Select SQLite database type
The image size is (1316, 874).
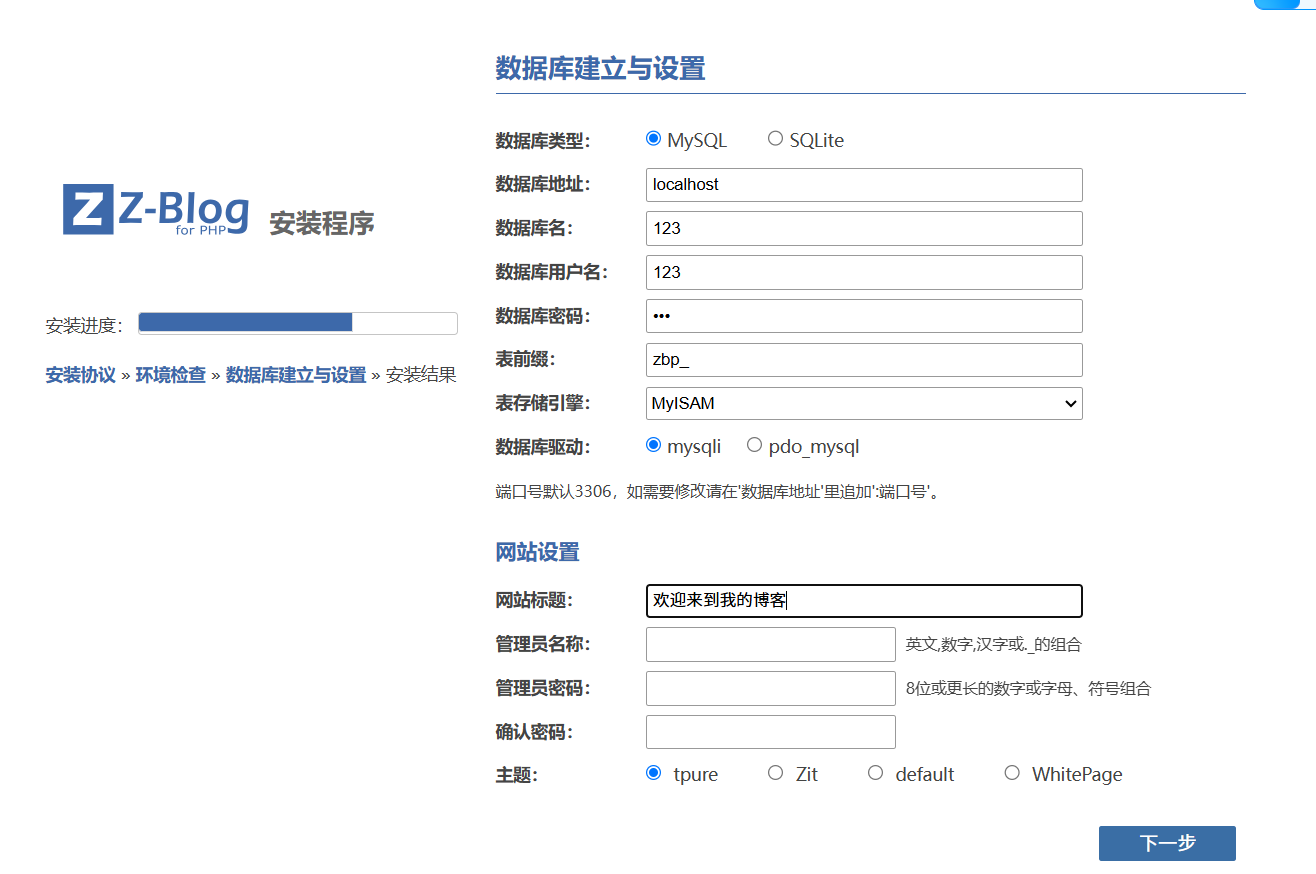tap(775, 139)
